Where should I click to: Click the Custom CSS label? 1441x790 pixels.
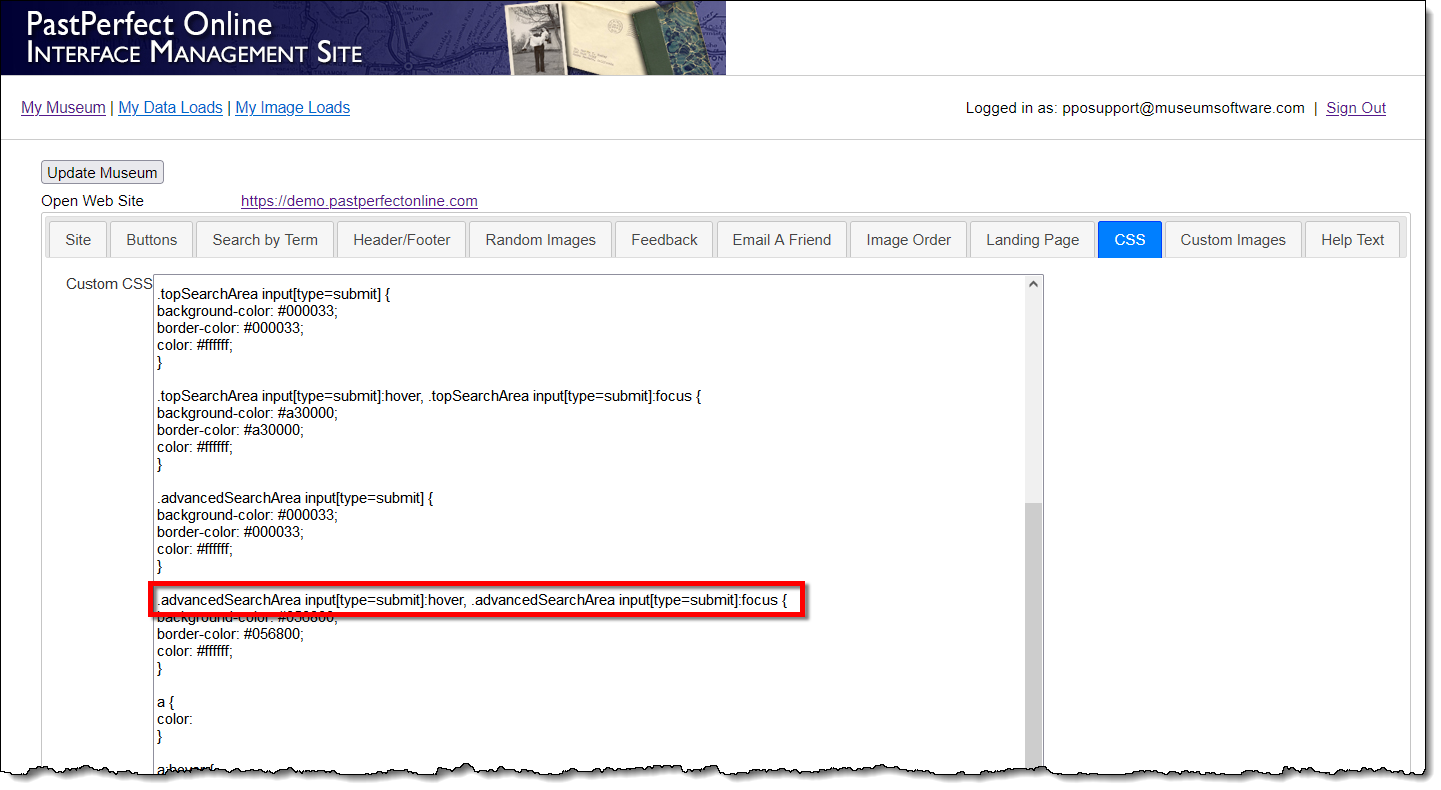(109, 284)
